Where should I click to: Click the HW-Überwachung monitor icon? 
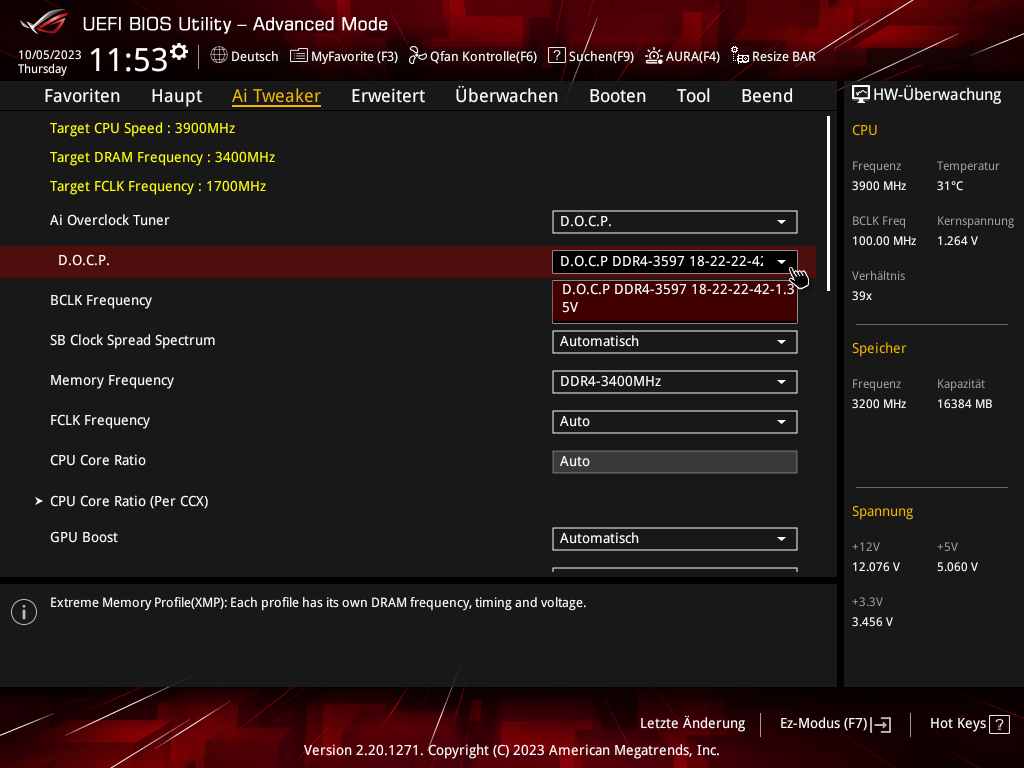861,95
